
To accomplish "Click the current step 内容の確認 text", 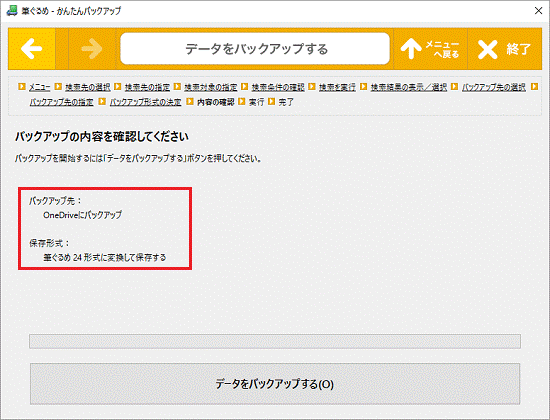I will pyautogui.click(x=215, y=102).
